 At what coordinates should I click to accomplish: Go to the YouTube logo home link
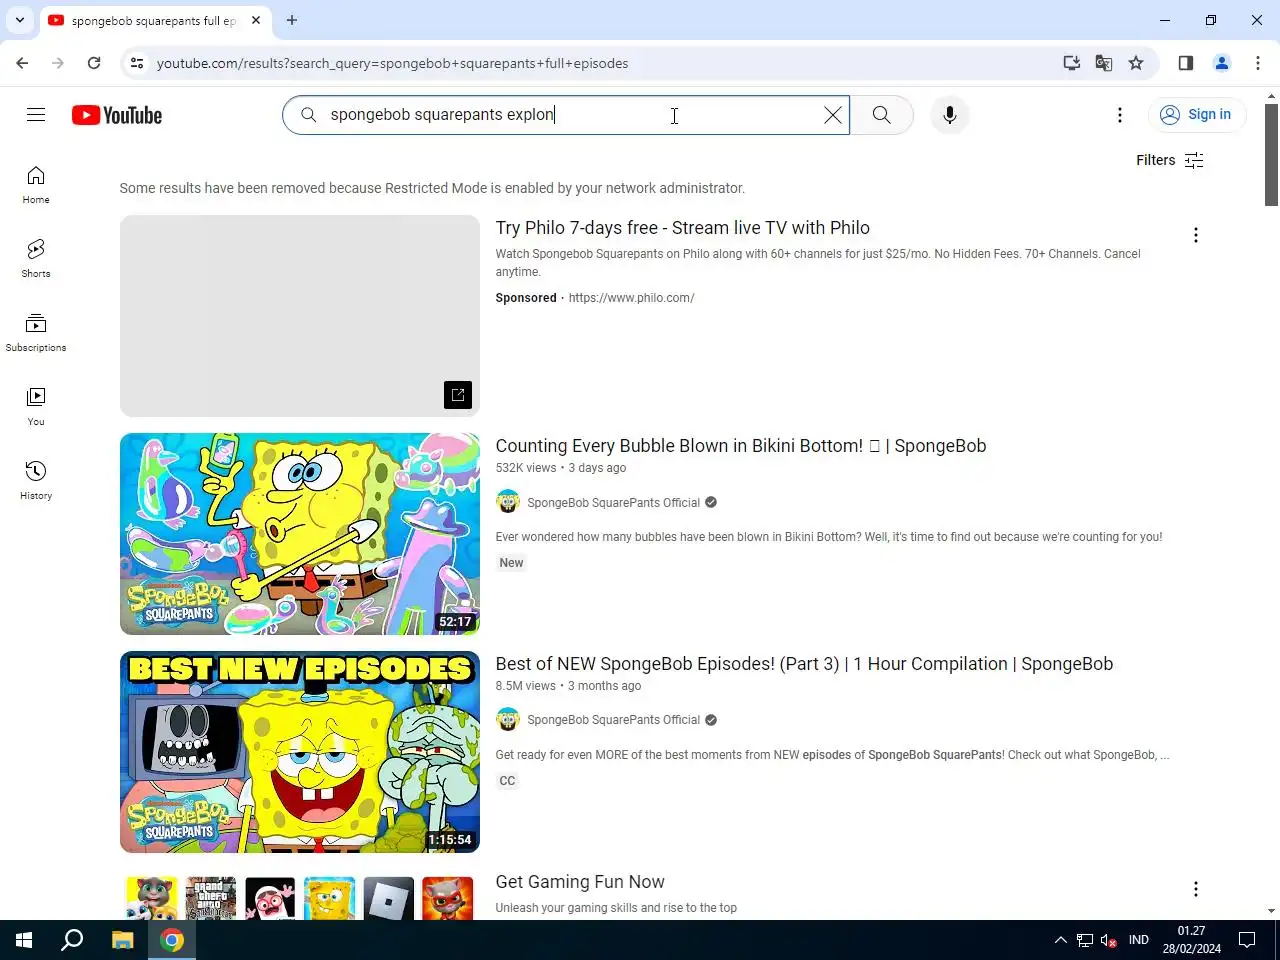coord(117,115)
